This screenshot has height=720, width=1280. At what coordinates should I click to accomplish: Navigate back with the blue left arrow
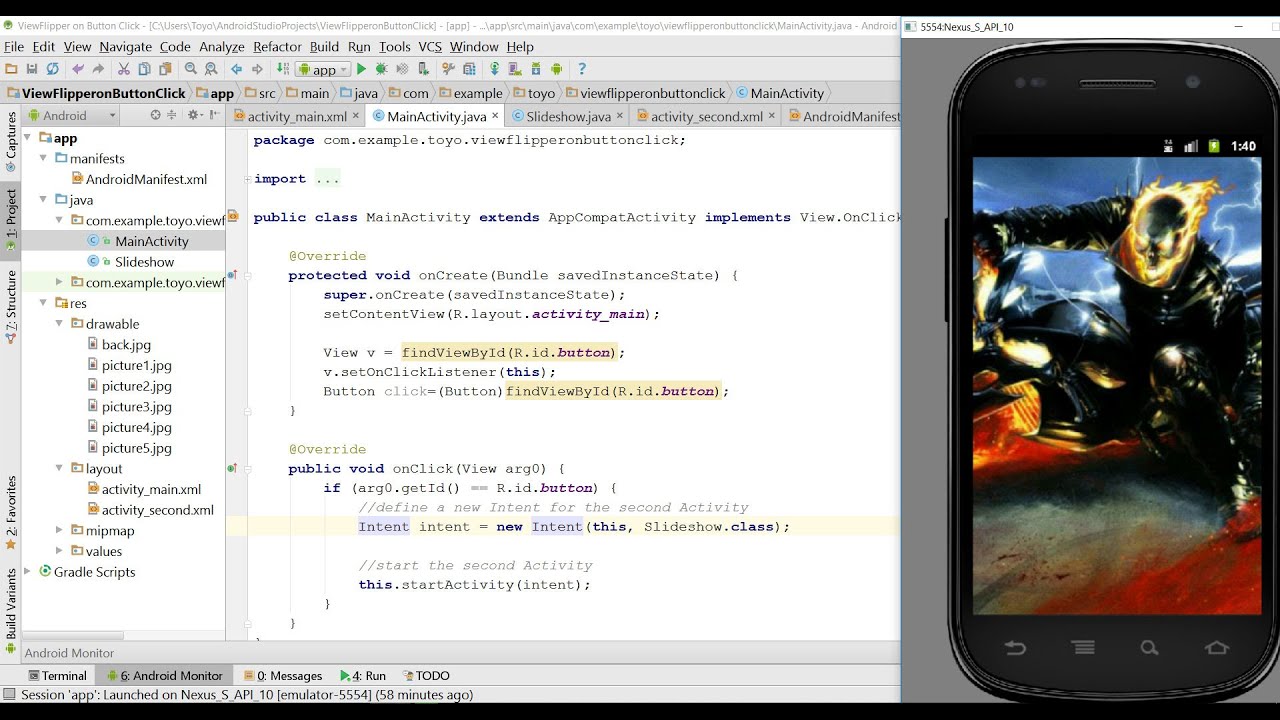(237, 69)
